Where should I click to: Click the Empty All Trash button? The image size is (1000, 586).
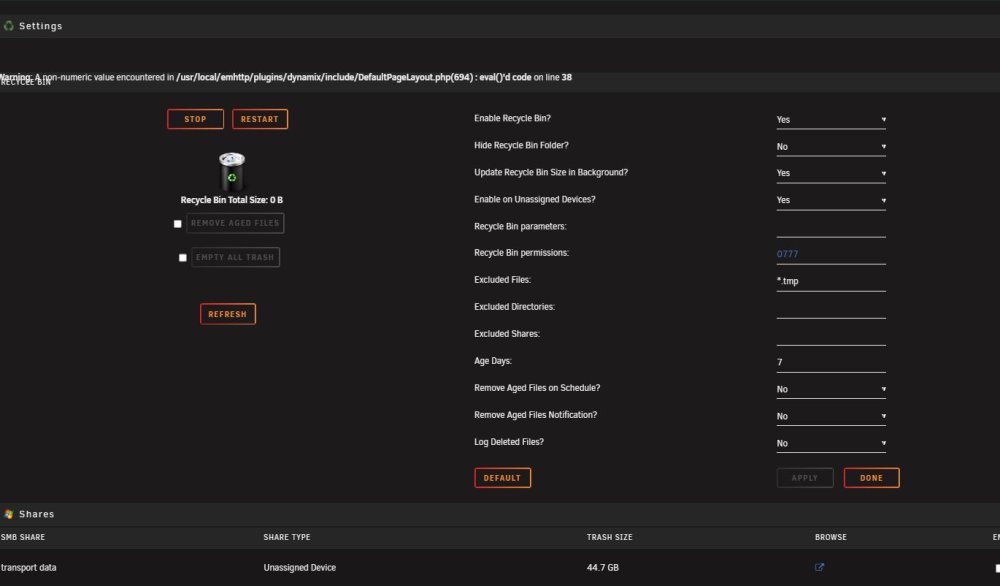tap(235, 257)
